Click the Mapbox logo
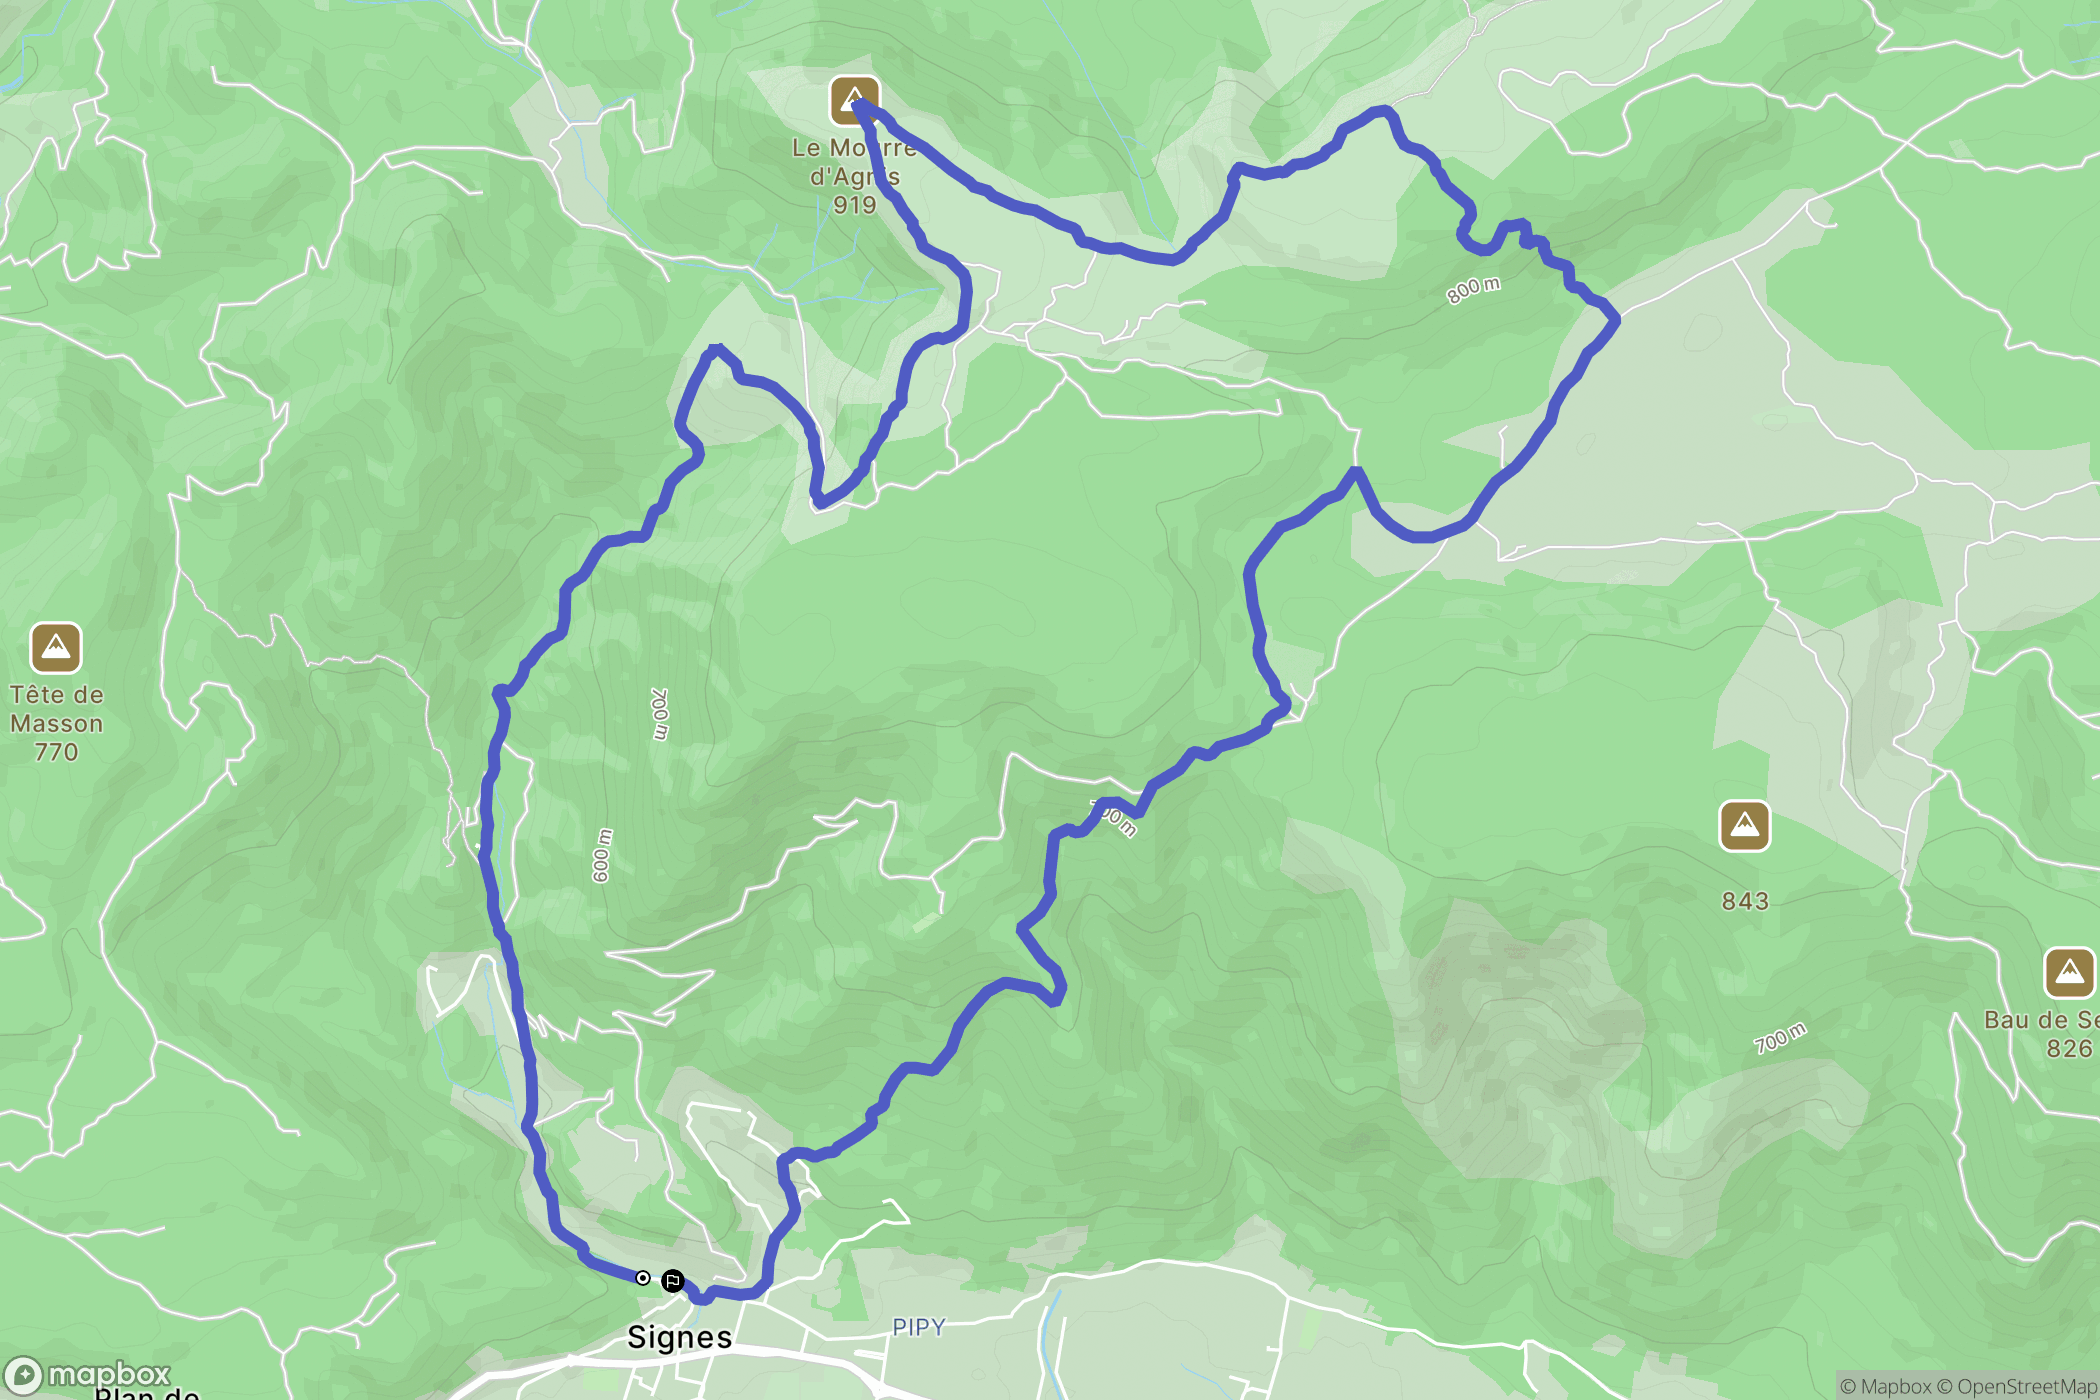This screenshot has height=1400, width=2100. tap(86, 1376)
